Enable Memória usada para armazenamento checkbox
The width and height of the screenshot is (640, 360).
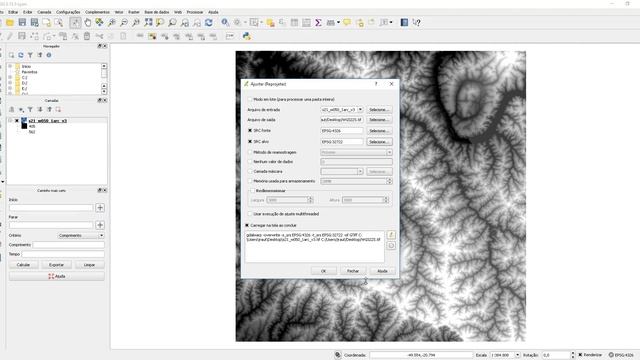(x=250, y=181)
